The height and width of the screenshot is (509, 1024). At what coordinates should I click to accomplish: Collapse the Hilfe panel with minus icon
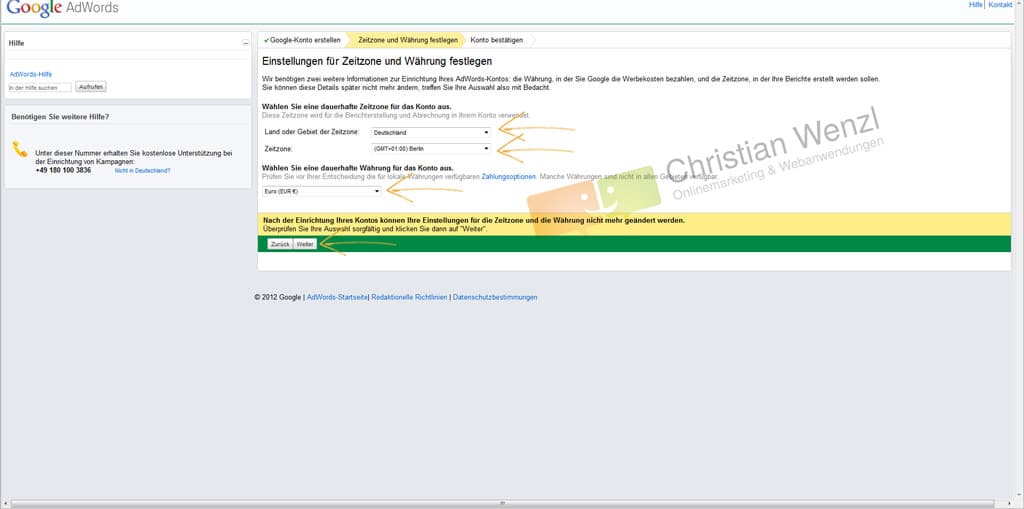[x=245, y=43]
